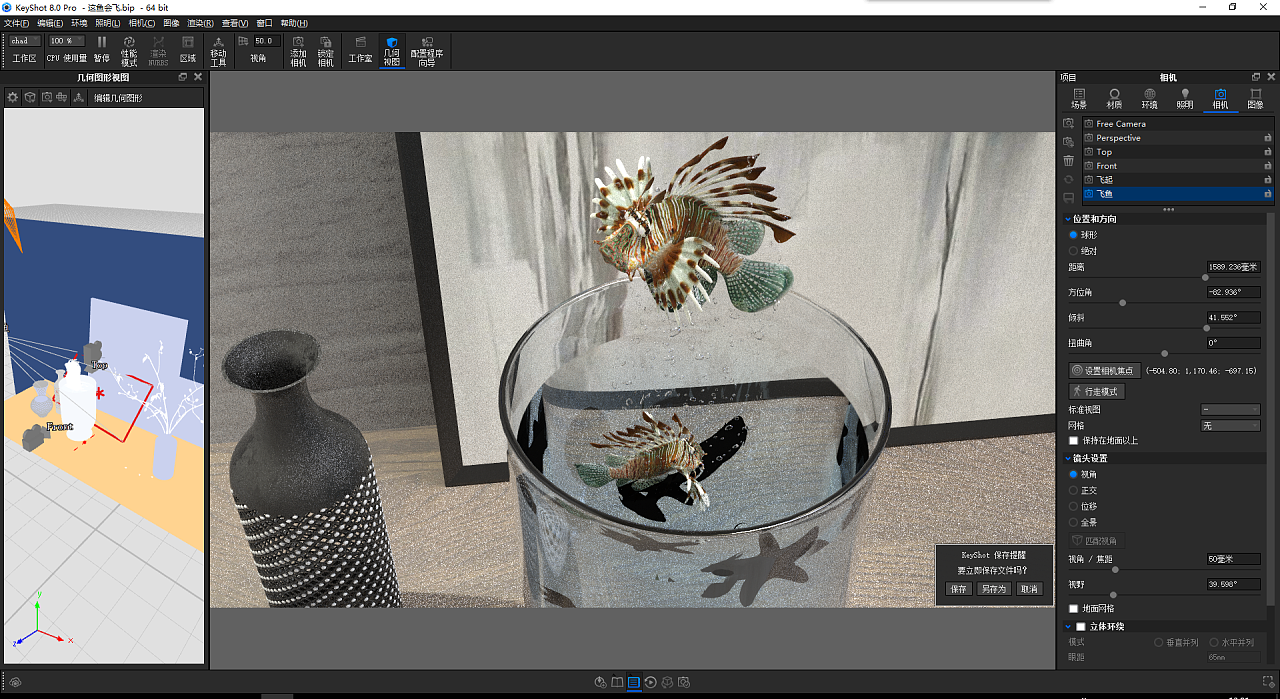This screenshot has height=699, width=1280.
Task: Click the 锁定相机 (Lock Camera) toolbar icon
Action: click(325, 50)
